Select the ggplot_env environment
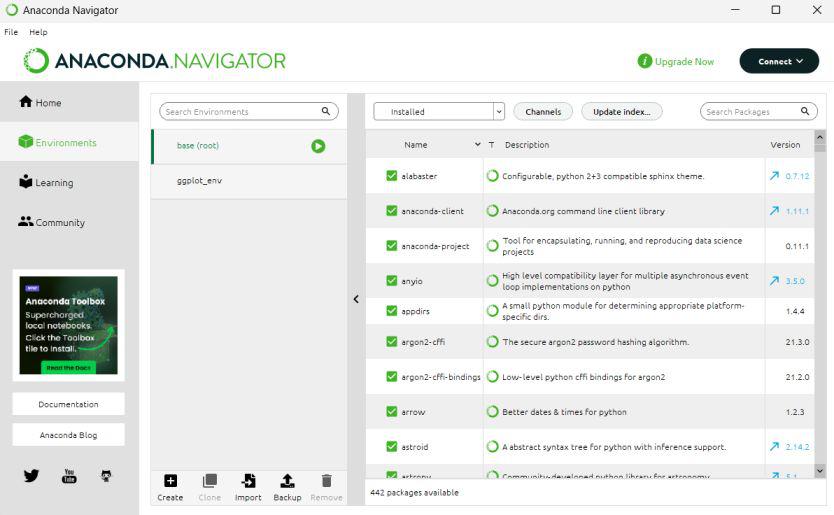 [249, 181]
